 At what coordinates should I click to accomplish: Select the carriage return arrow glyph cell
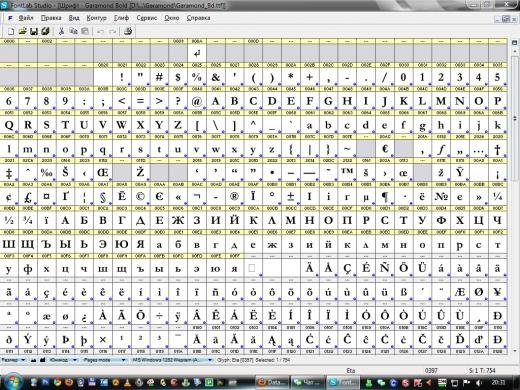click(197, 53)
